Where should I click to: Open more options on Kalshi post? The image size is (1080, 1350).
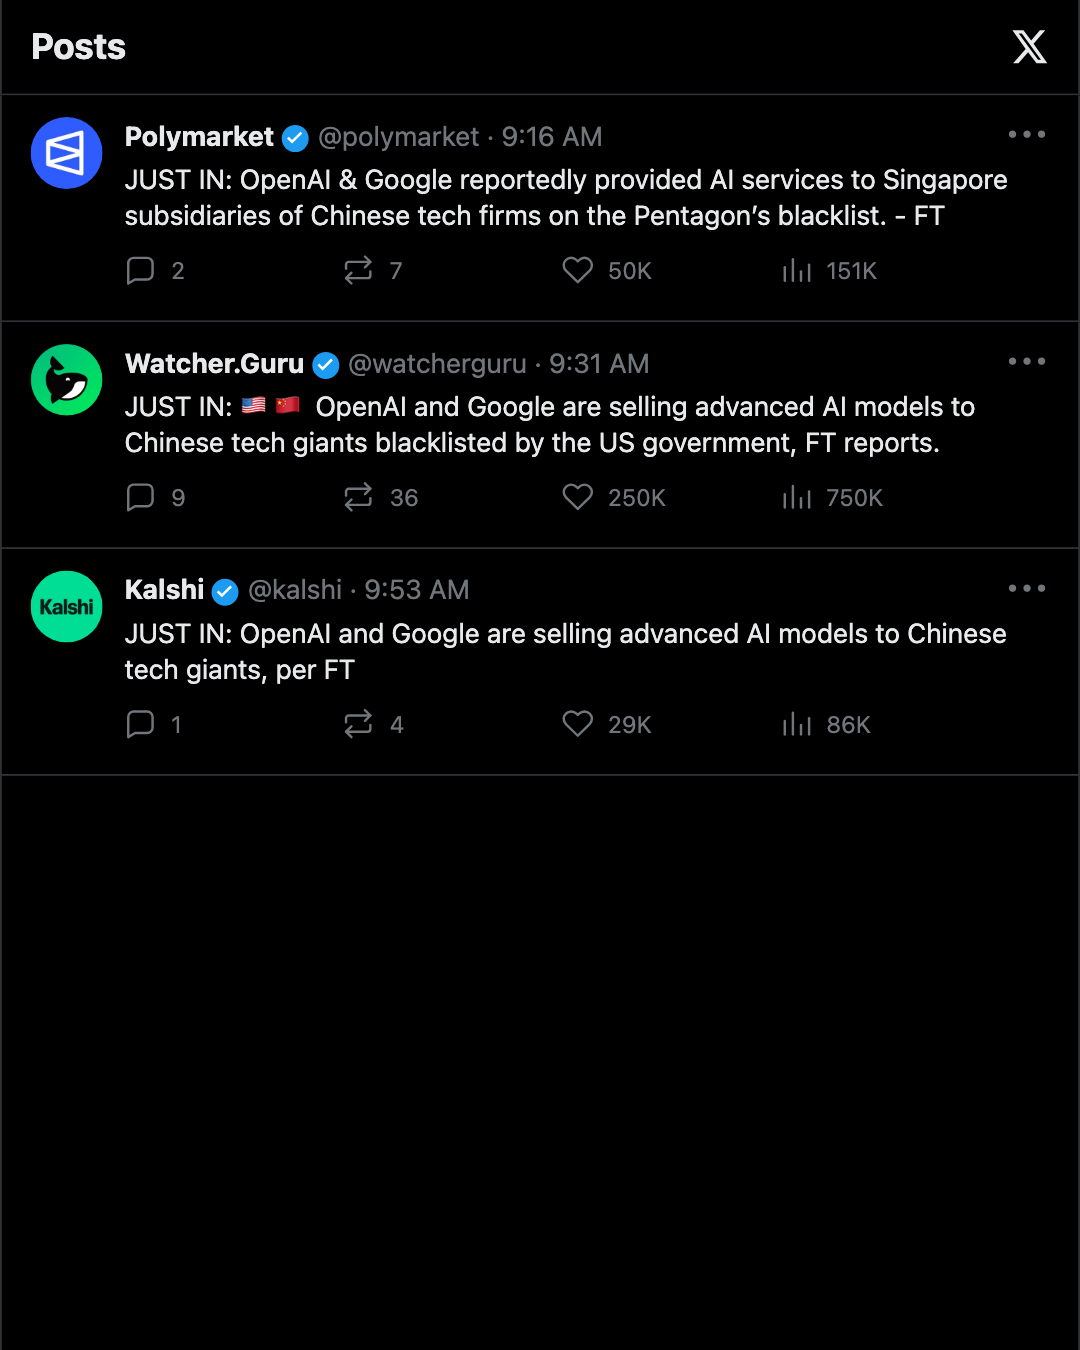(1027, 589)
